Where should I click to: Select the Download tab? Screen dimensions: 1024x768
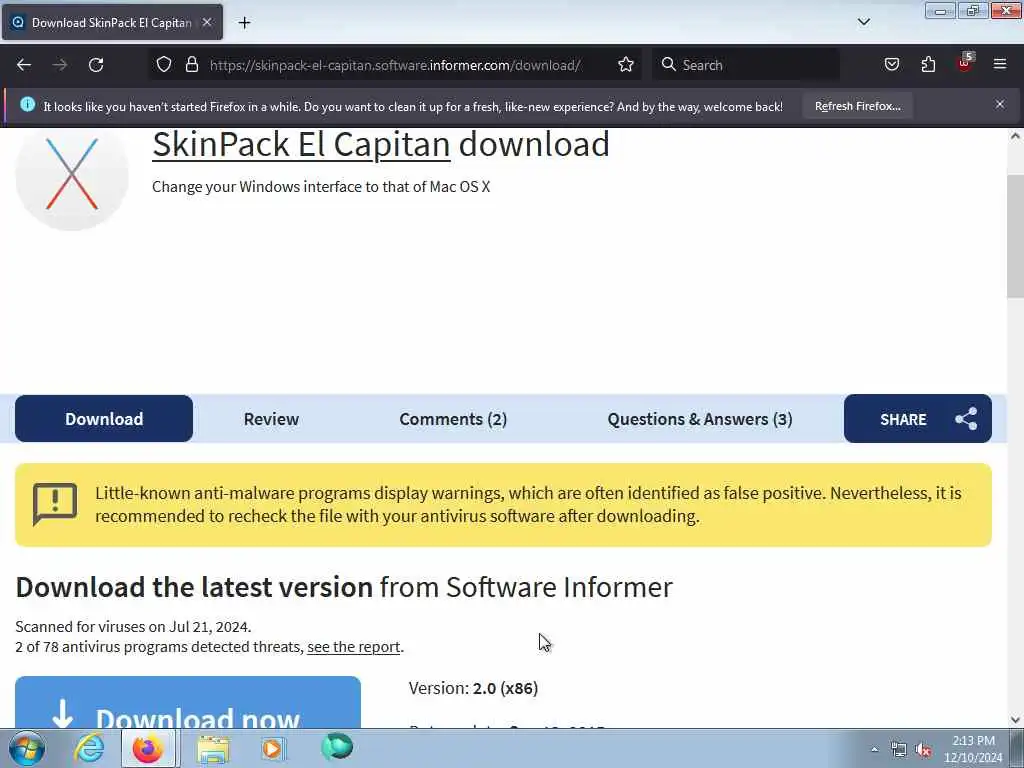coord(104,419)
